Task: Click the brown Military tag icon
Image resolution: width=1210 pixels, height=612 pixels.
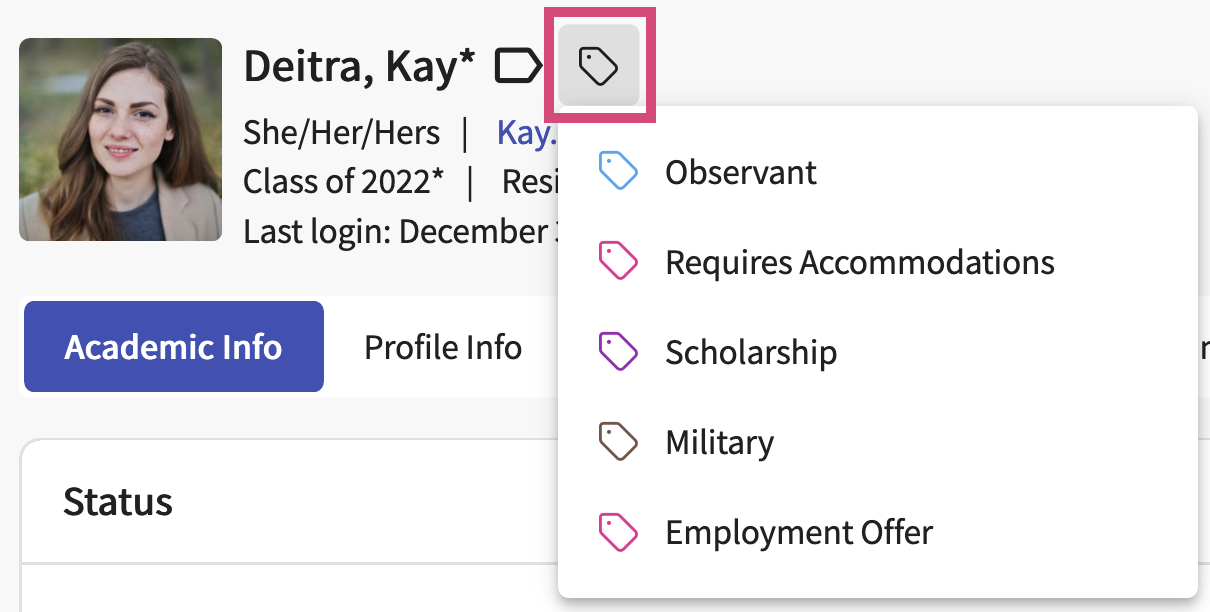Action: 618,442
